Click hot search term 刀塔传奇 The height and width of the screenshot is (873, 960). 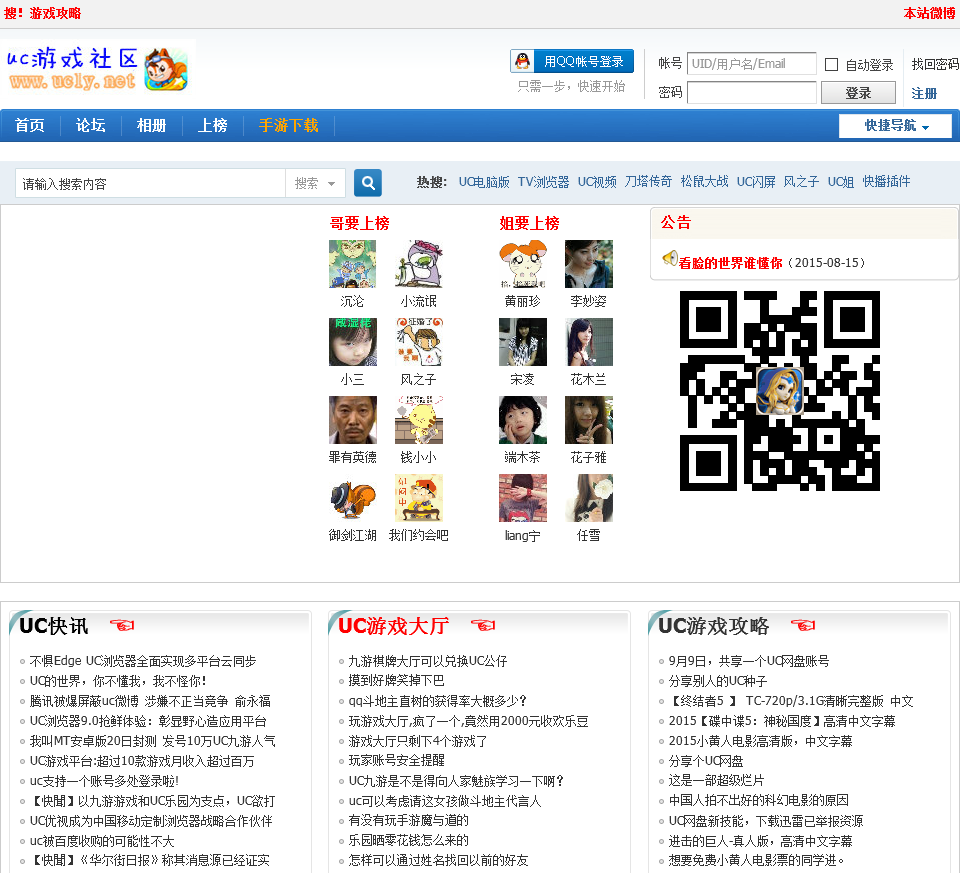coord(648,182)
